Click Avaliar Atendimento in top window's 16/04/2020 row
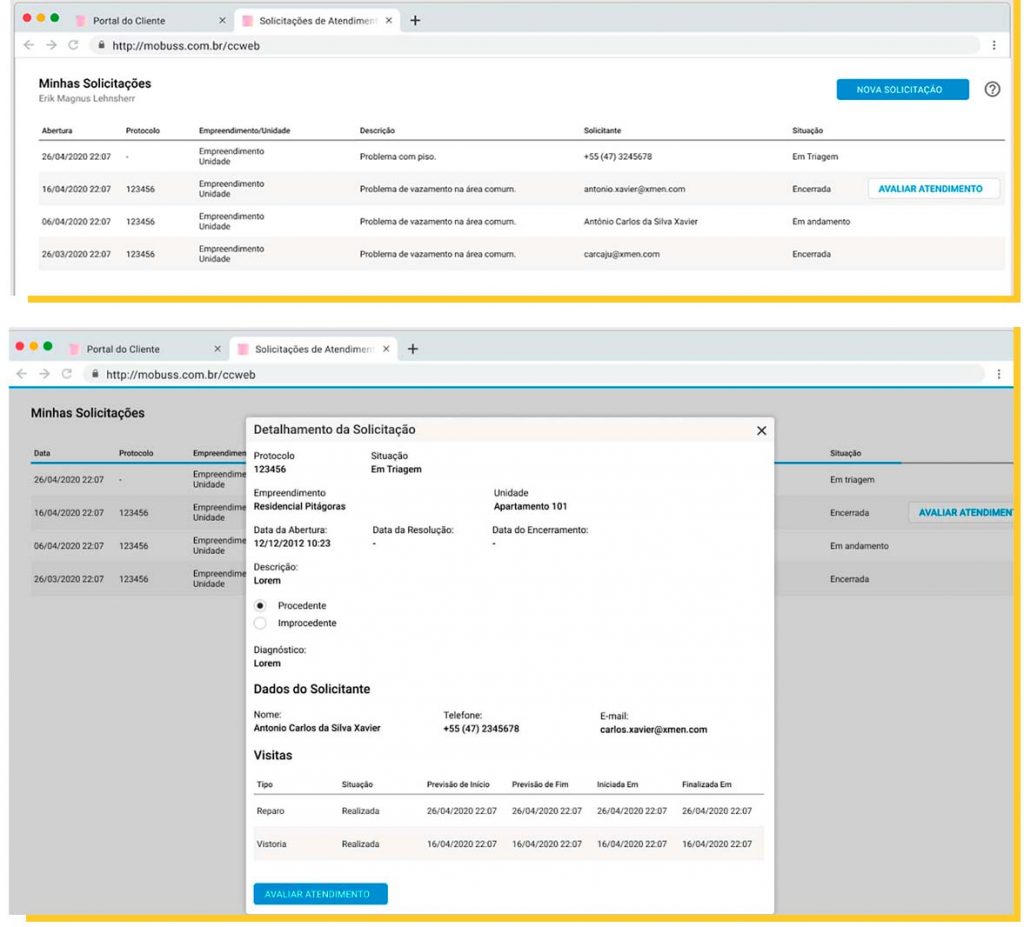The width and height of the screenshot is (1024, 927). [933, 189]
